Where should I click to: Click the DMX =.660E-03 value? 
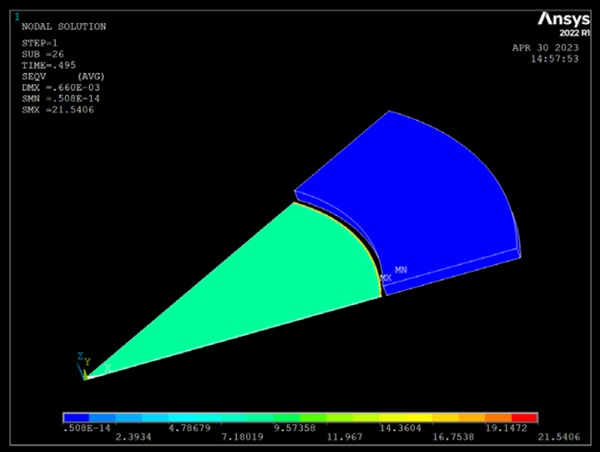(x=61, y=88)
